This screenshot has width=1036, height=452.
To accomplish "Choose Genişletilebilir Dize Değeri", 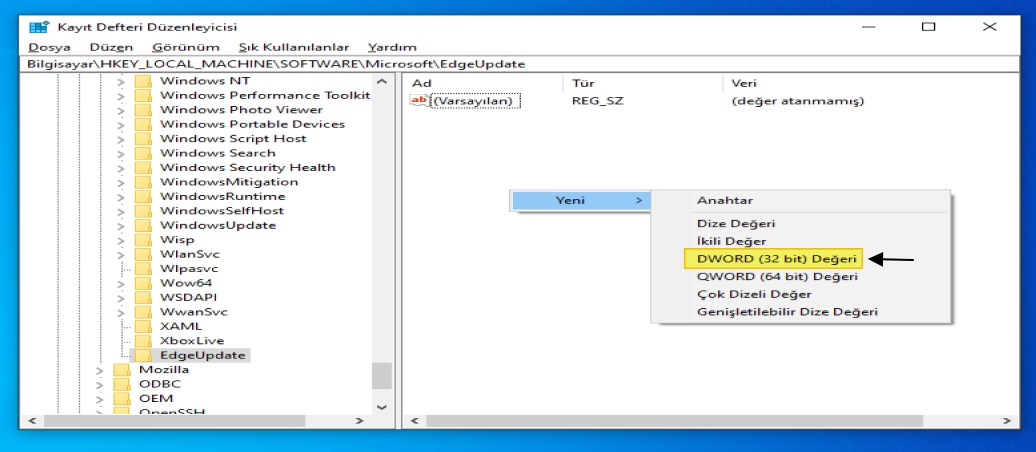I will click(x=788, y=312).
